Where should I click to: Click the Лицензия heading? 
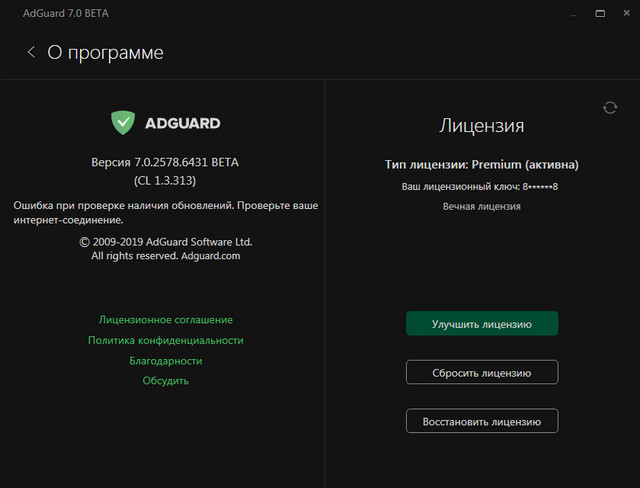pyautogui.click(x=482, y=126)
